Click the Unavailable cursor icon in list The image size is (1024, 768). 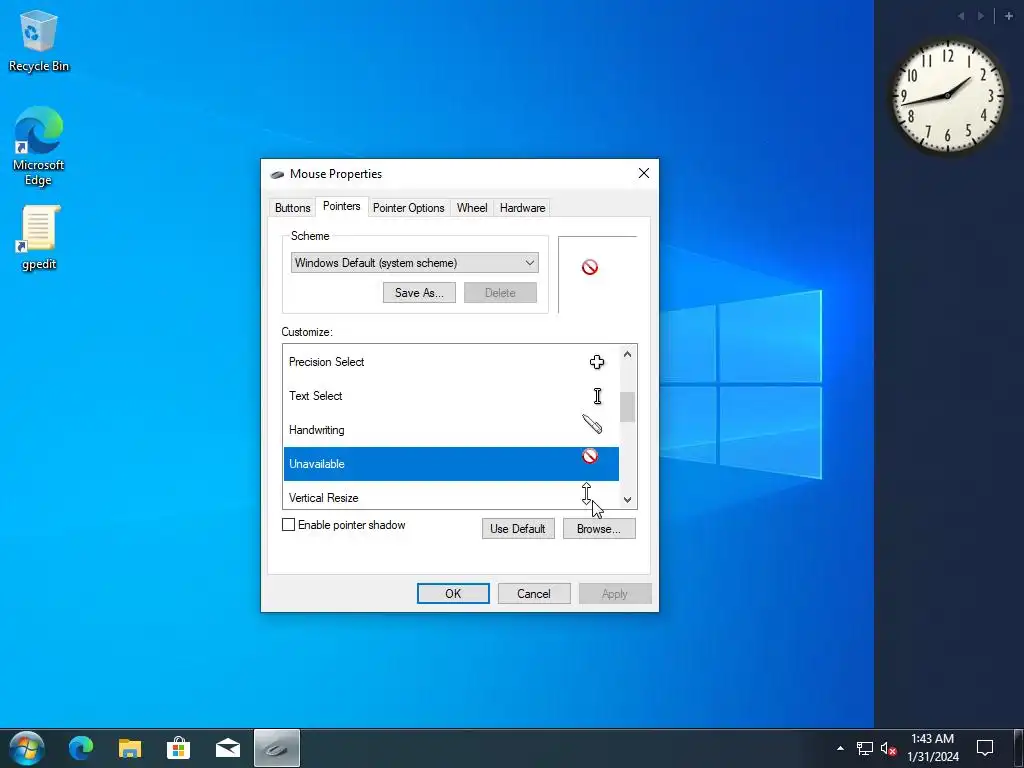click(x=590, y=456)
